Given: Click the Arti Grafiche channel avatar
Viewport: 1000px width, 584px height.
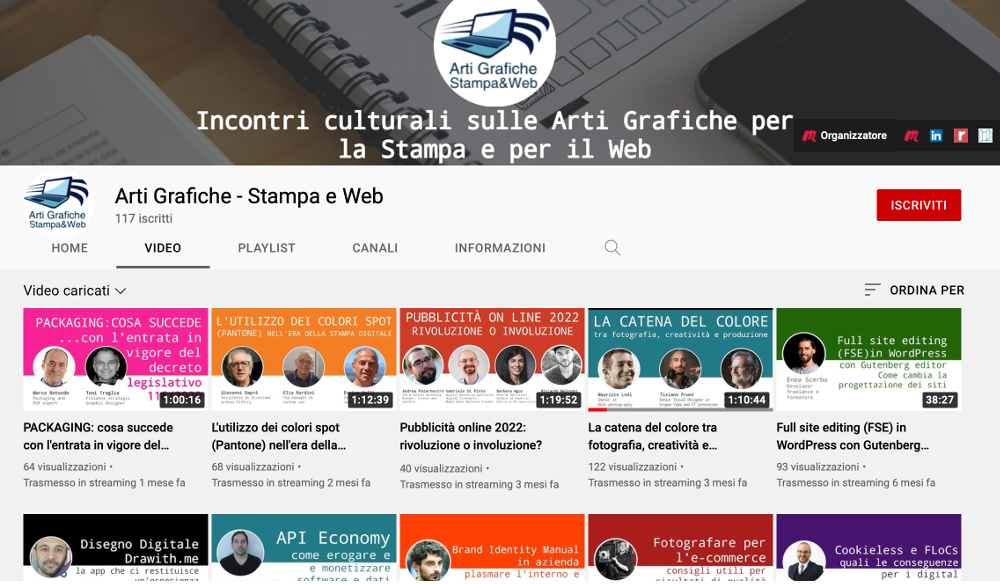Looking at the screenshot, I should 58,203.
